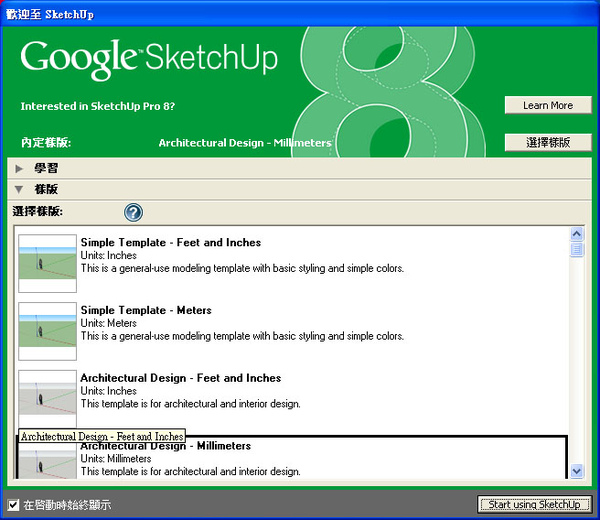The image size is (600, 520).
Task: Collapse the 樣版 section triangle
Action: [19, 189]
